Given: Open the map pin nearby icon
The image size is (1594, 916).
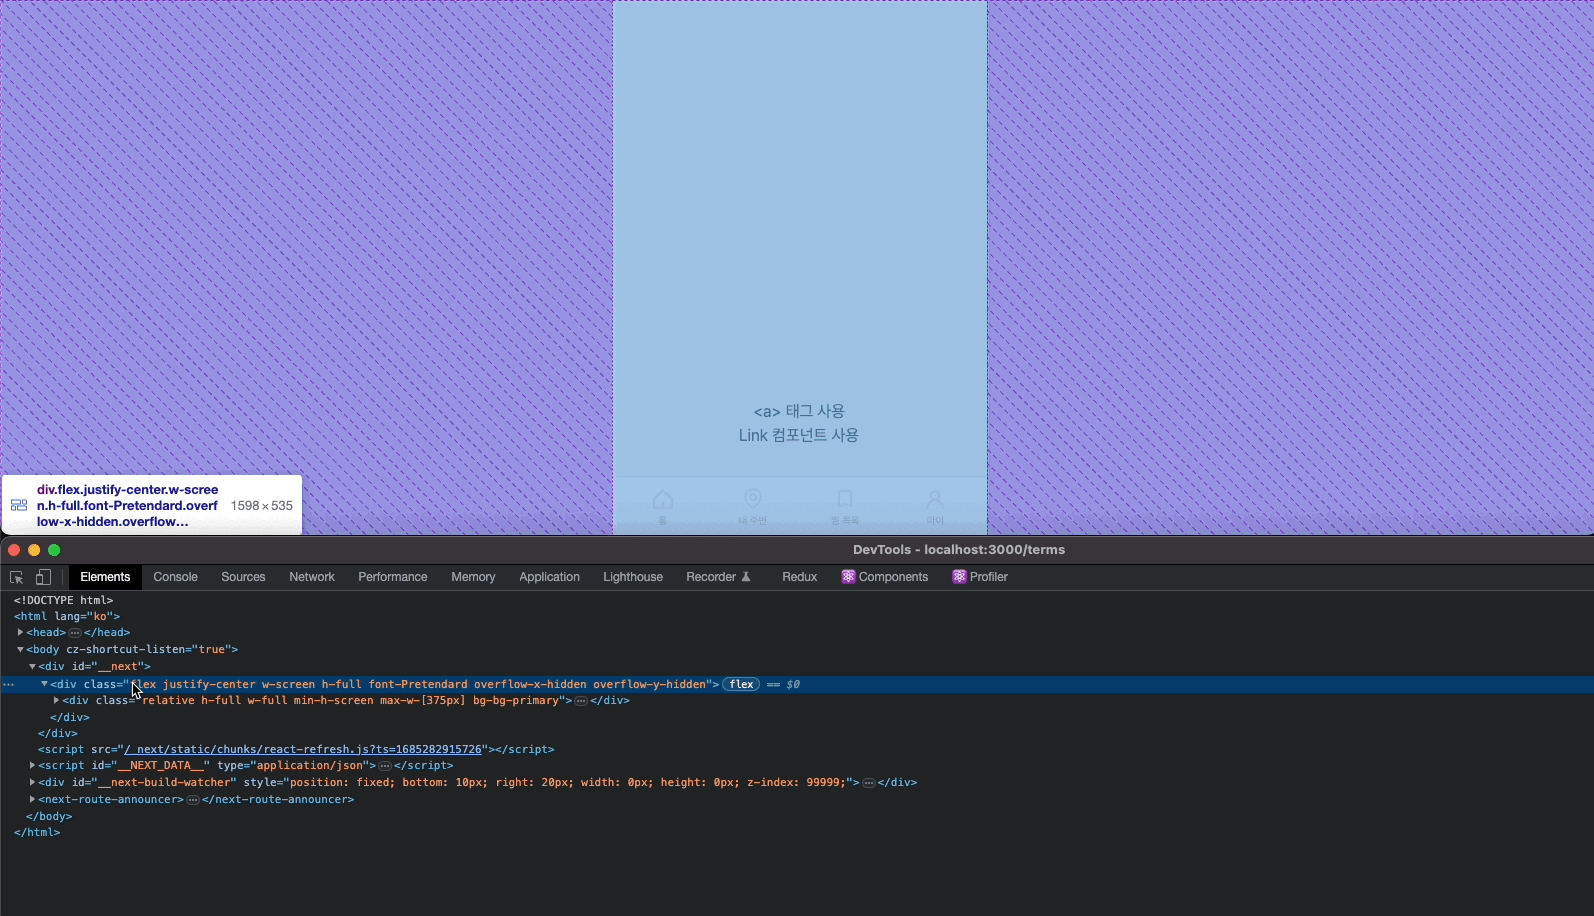Looking at the screenshot, I should tap(753, 498).
